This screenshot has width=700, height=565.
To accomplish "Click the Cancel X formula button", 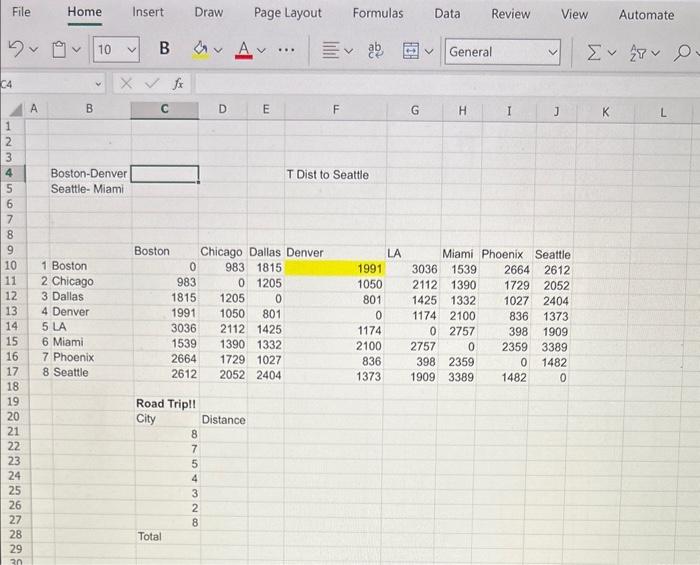I will pyautogui.click(x=126, y=83).
